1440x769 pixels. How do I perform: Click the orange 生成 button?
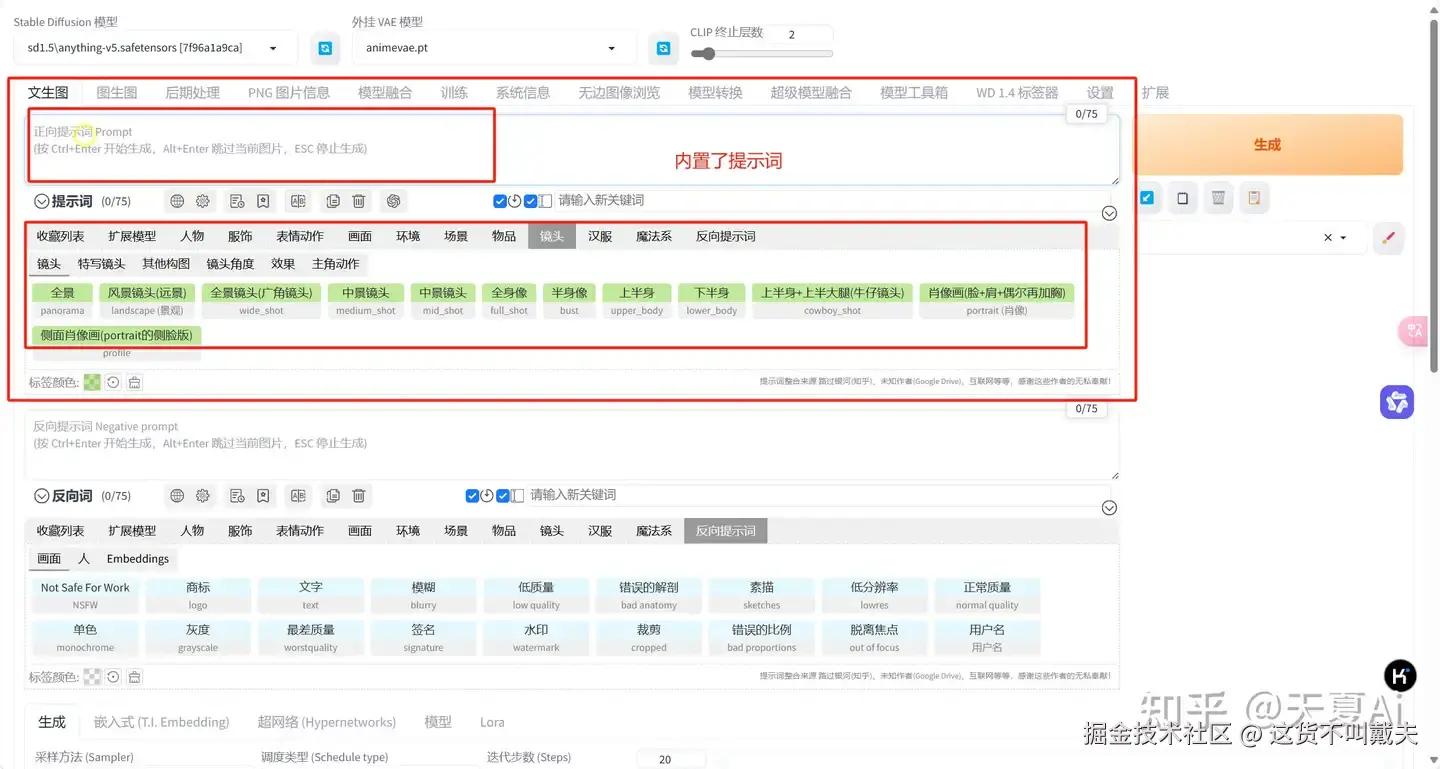tap(1267, 144)
